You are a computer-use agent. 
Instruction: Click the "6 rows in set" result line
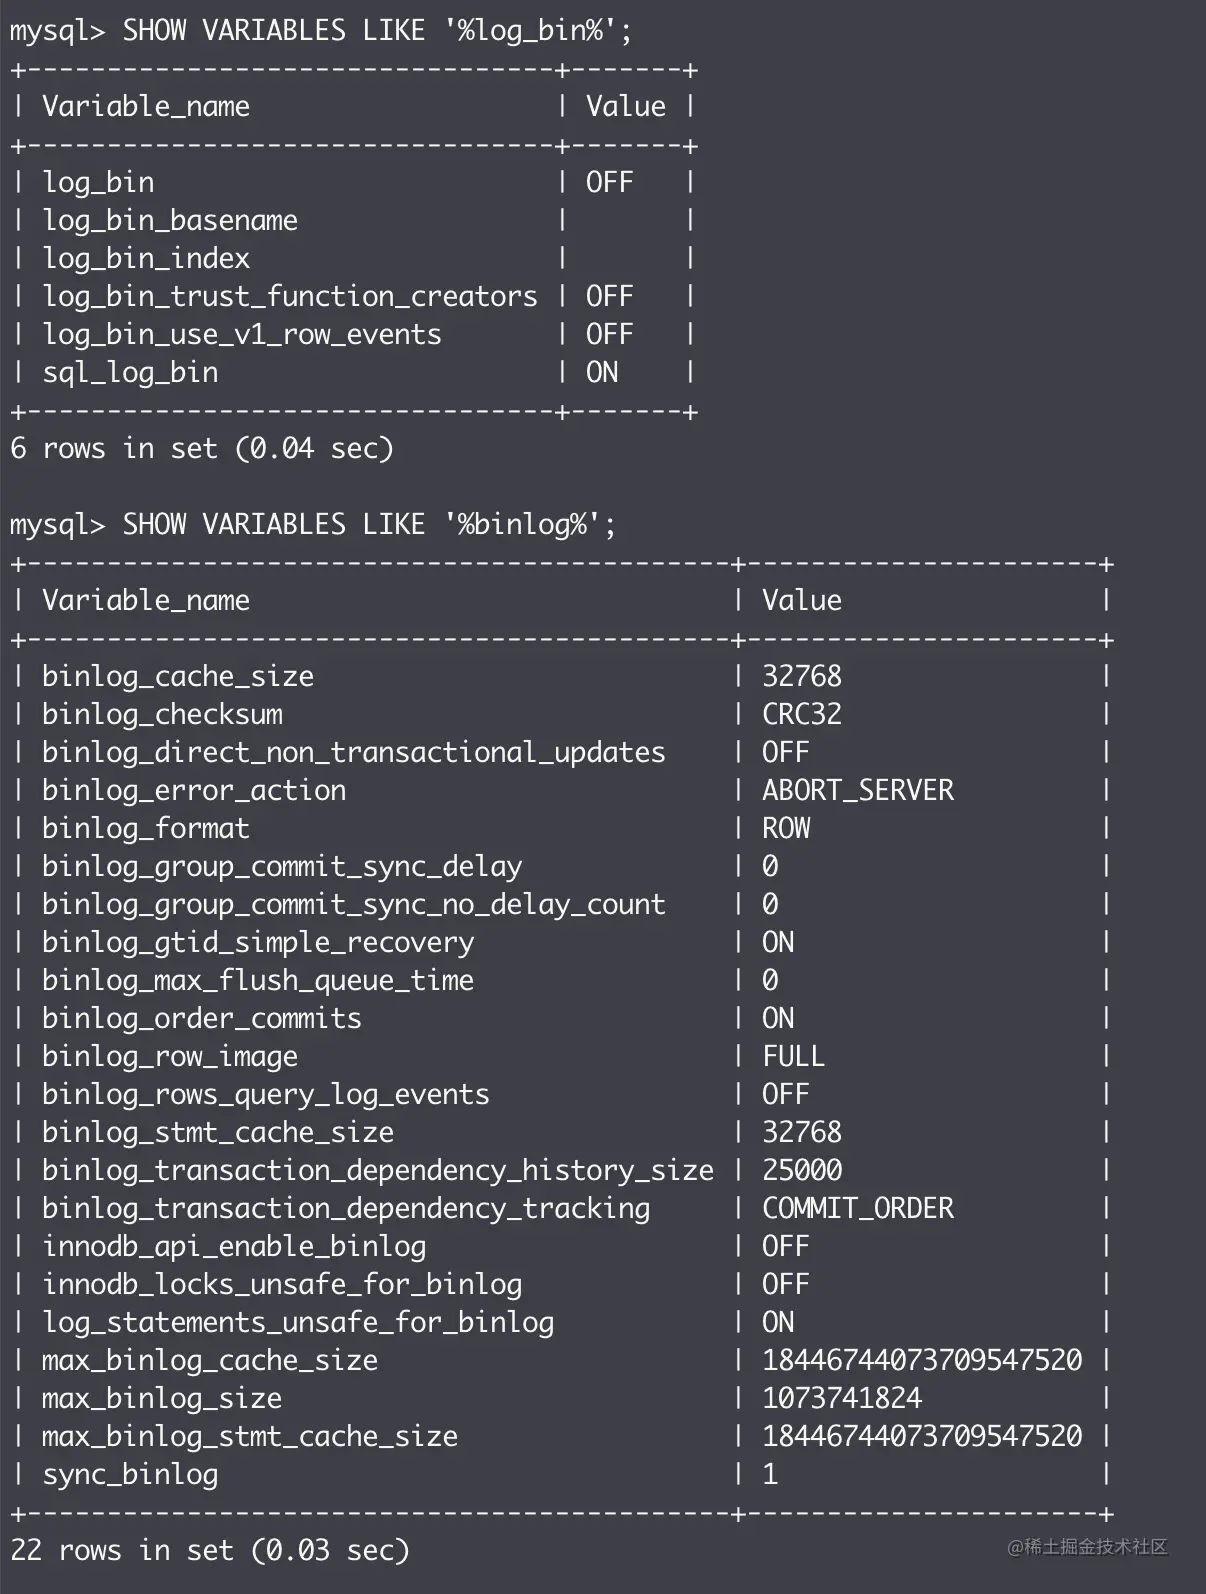click(201, 449)
